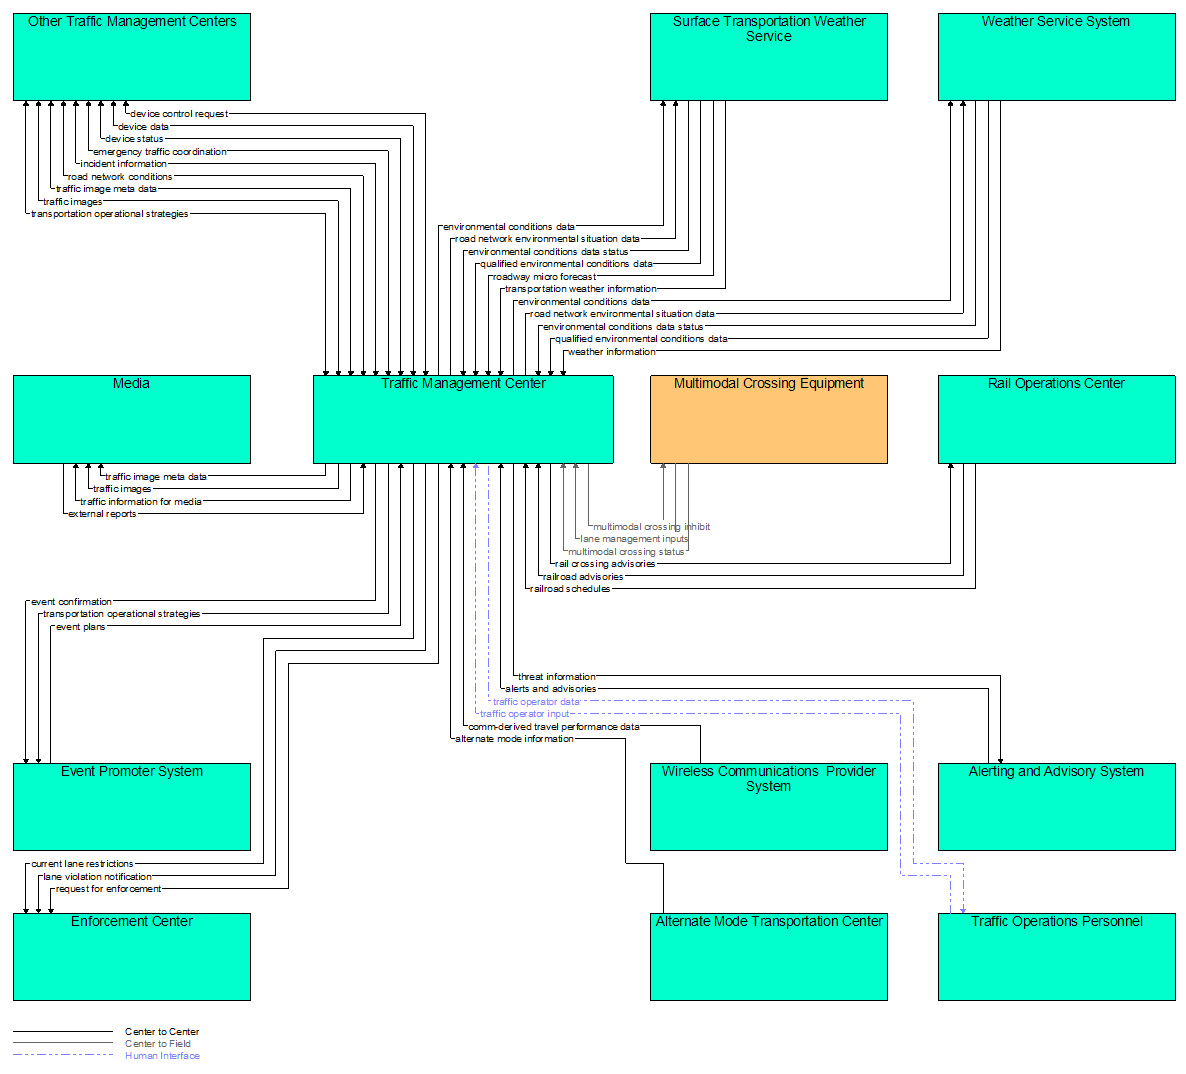Select the 'event plans' flow label

(x=80, y=627)
